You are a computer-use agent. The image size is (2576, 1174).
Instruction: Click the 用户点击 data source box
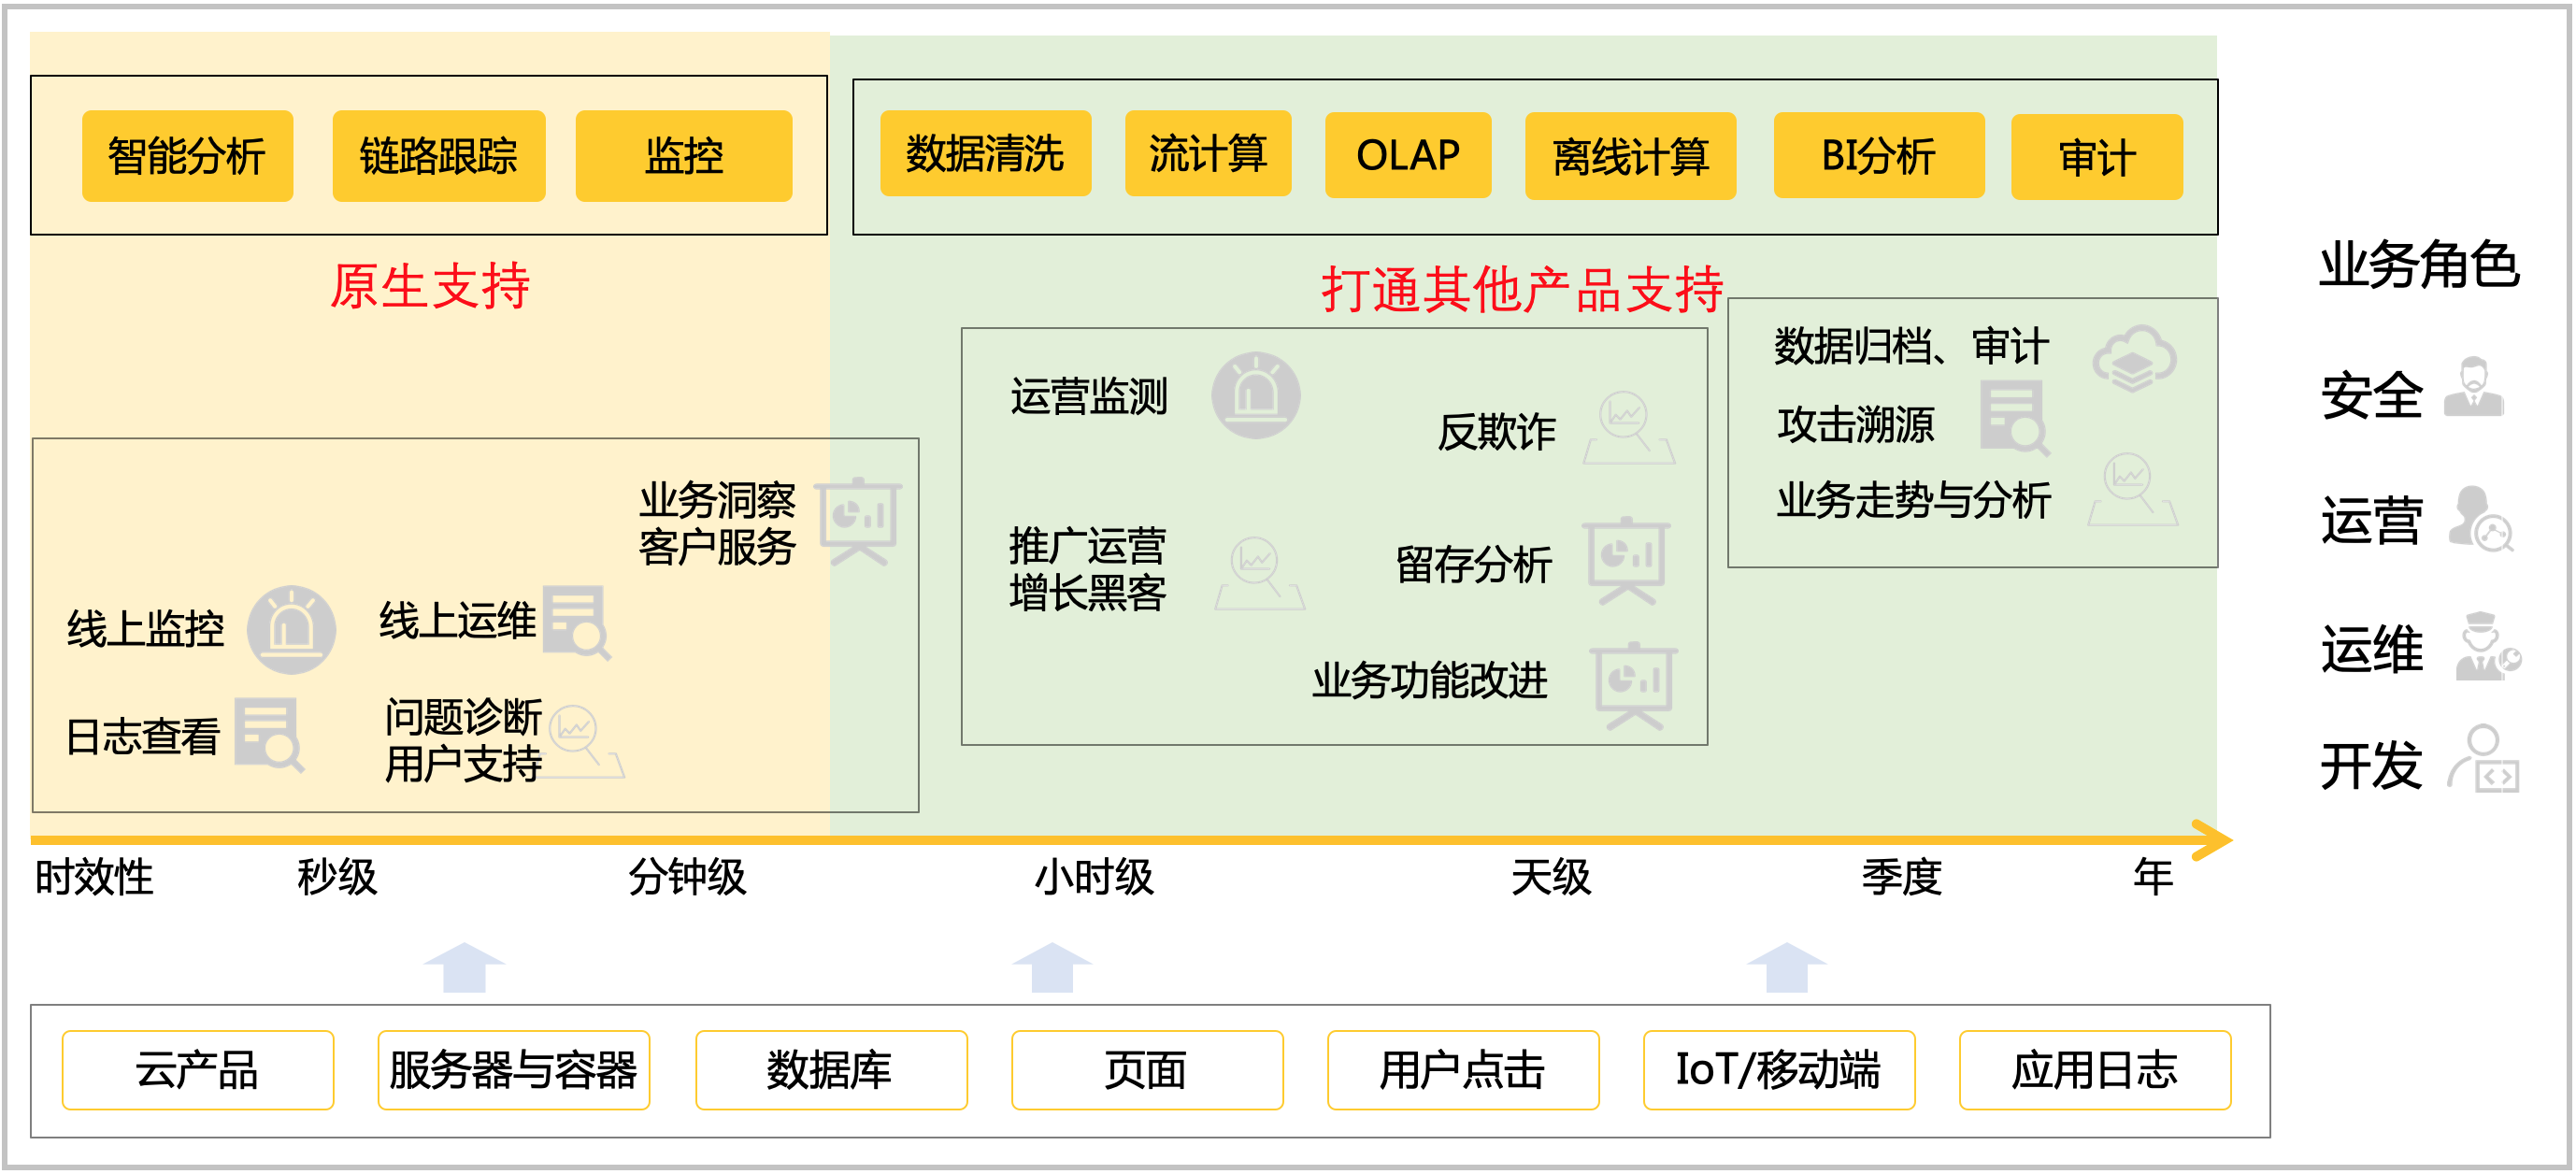[1463, 1070]
